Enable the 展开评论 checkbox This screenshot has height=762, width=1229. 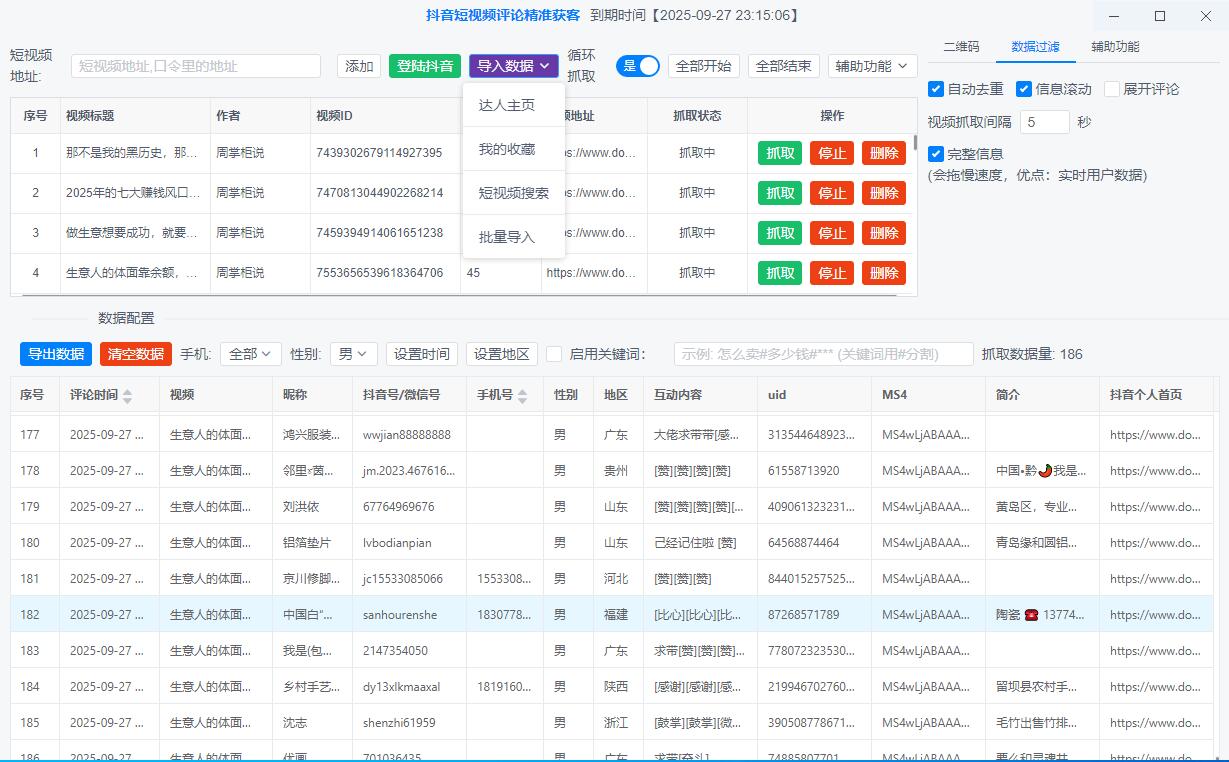point(1112,89)
